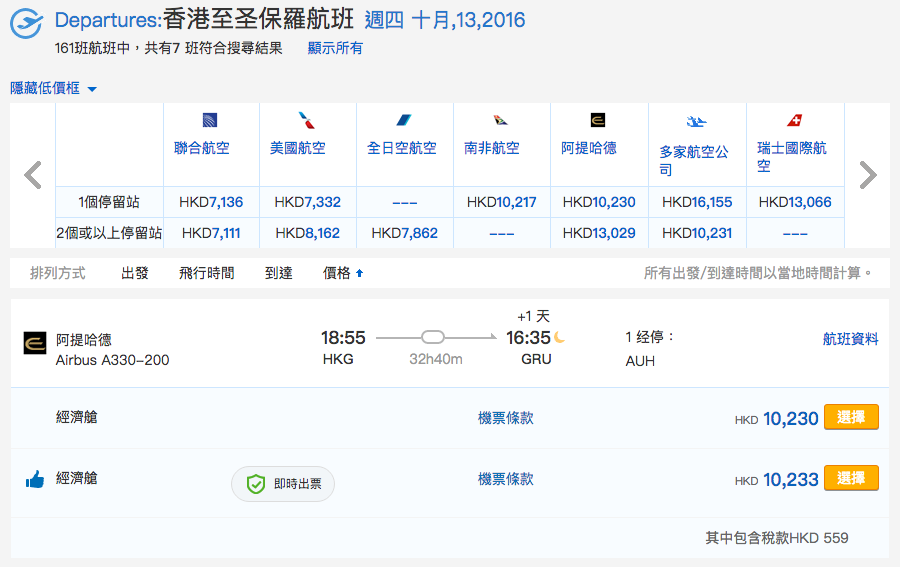The image size is (900, 567).
Task: Click the Swiss (瑞士國際航空) logo icon
Action: point(794,120)
